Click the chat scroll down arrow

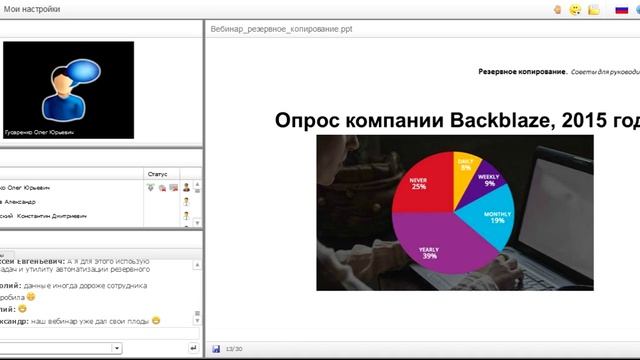[197, 321]
